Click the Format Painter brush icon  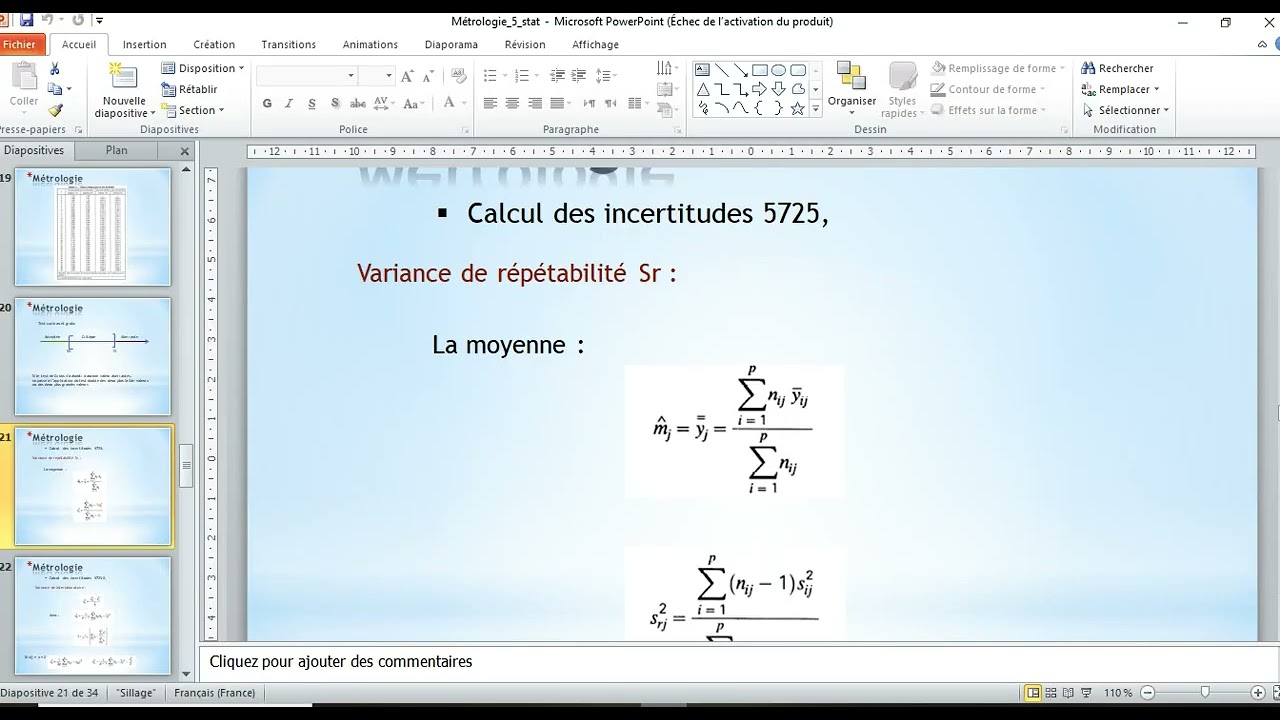[x=55, y=110]
